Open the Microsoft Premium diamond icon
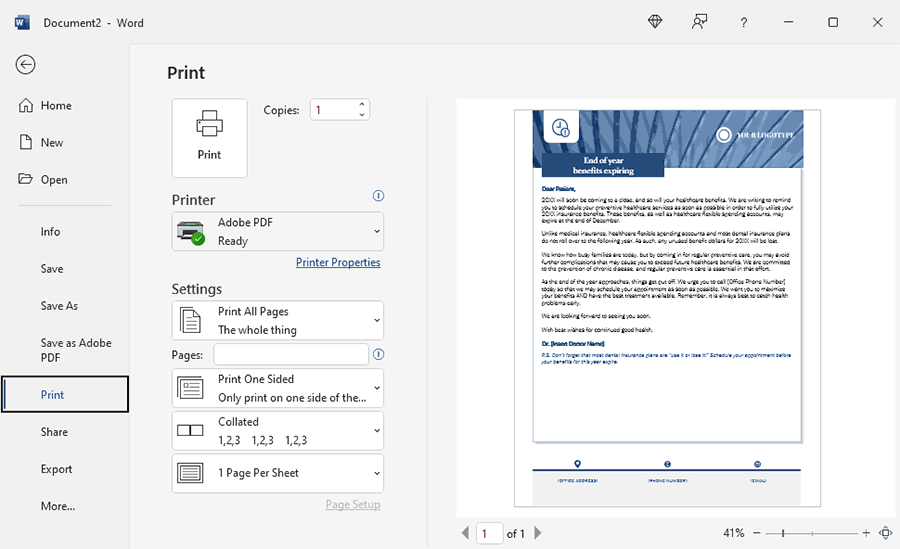This screenshot has height=549, width=900. tap(655, 22)
